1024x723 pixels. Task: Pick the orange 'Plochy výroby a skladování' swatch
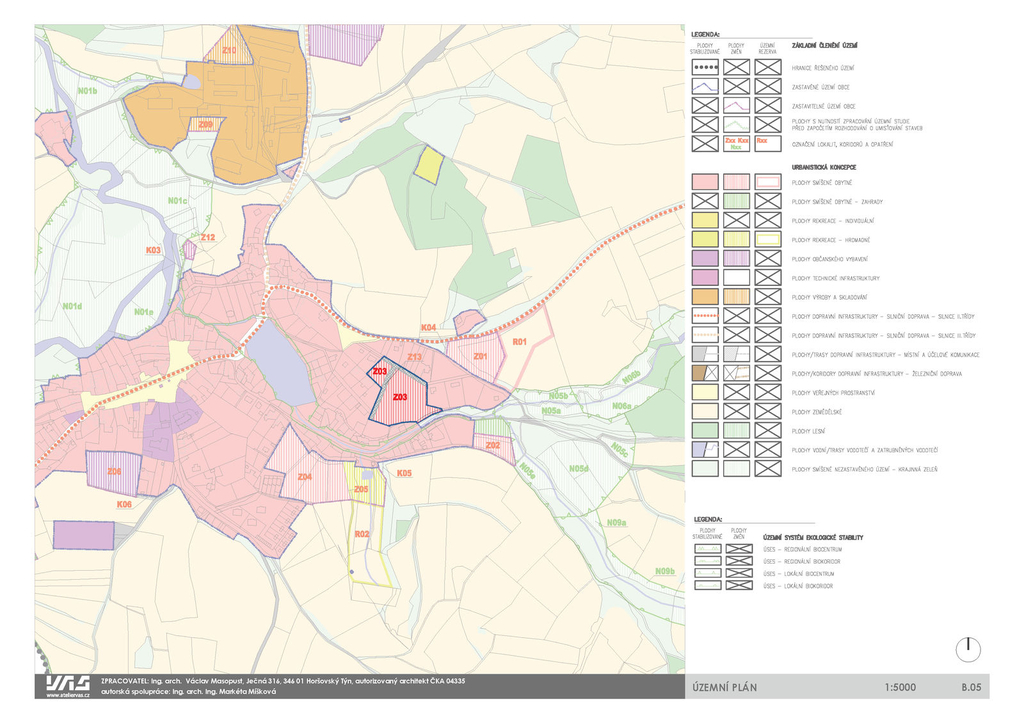(706, 297)
